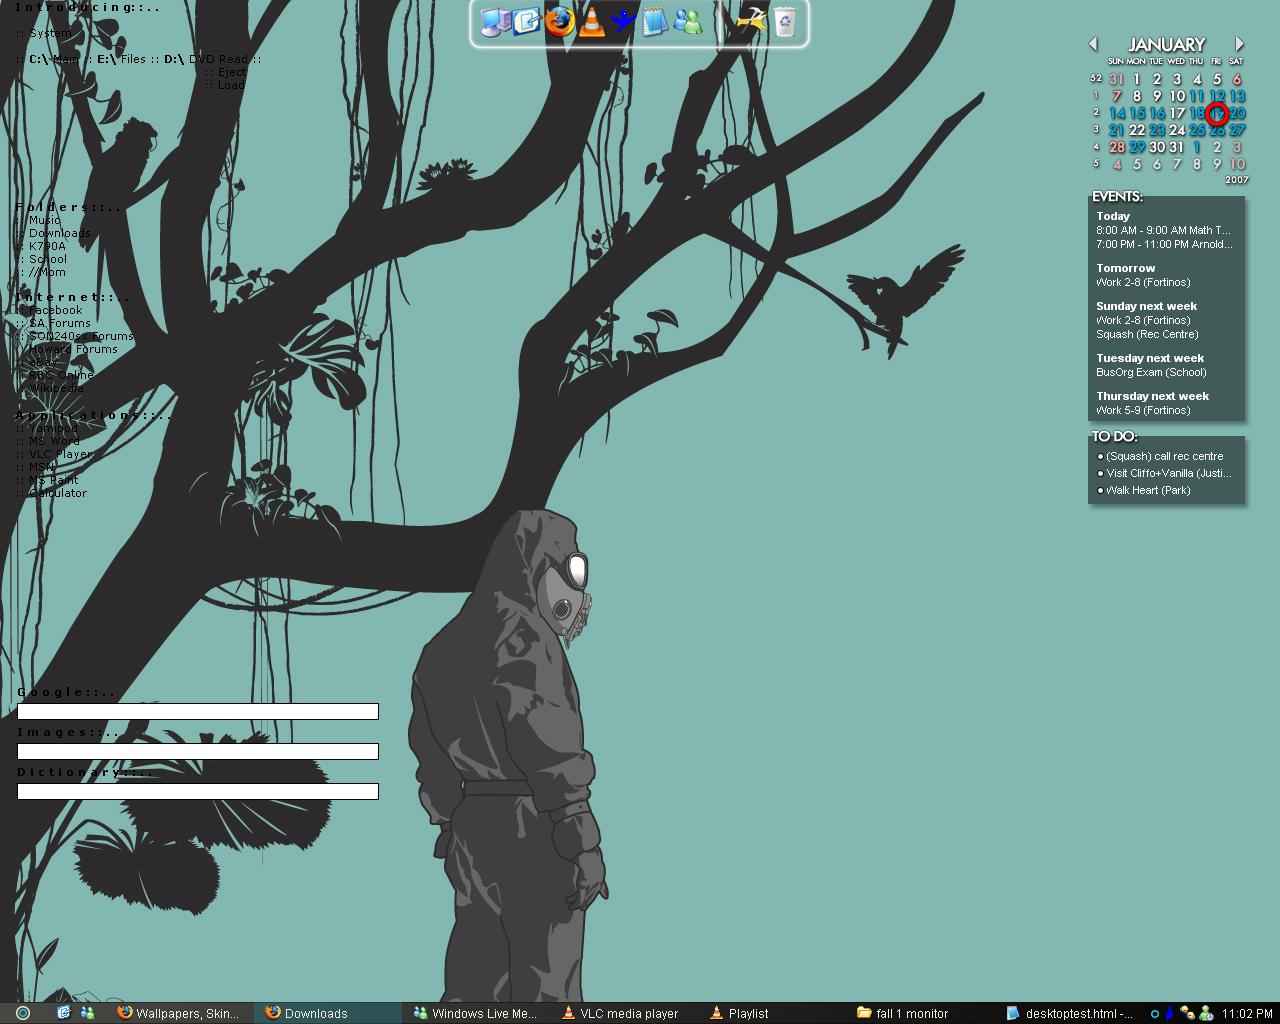Click the Google search field
Screen dimensions: 1280x1024
tap(198, 711)
